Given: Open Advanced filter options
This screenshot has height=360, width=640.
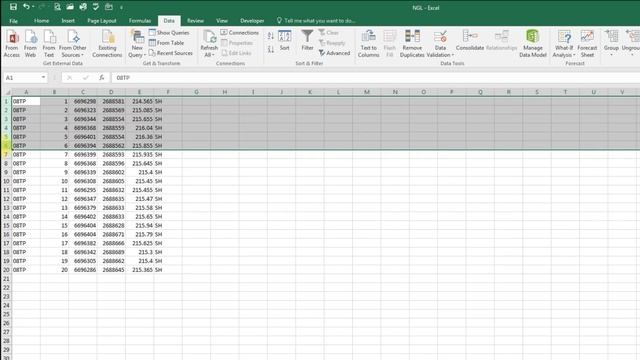Looking at the screenshot, I should coord(334,53).
